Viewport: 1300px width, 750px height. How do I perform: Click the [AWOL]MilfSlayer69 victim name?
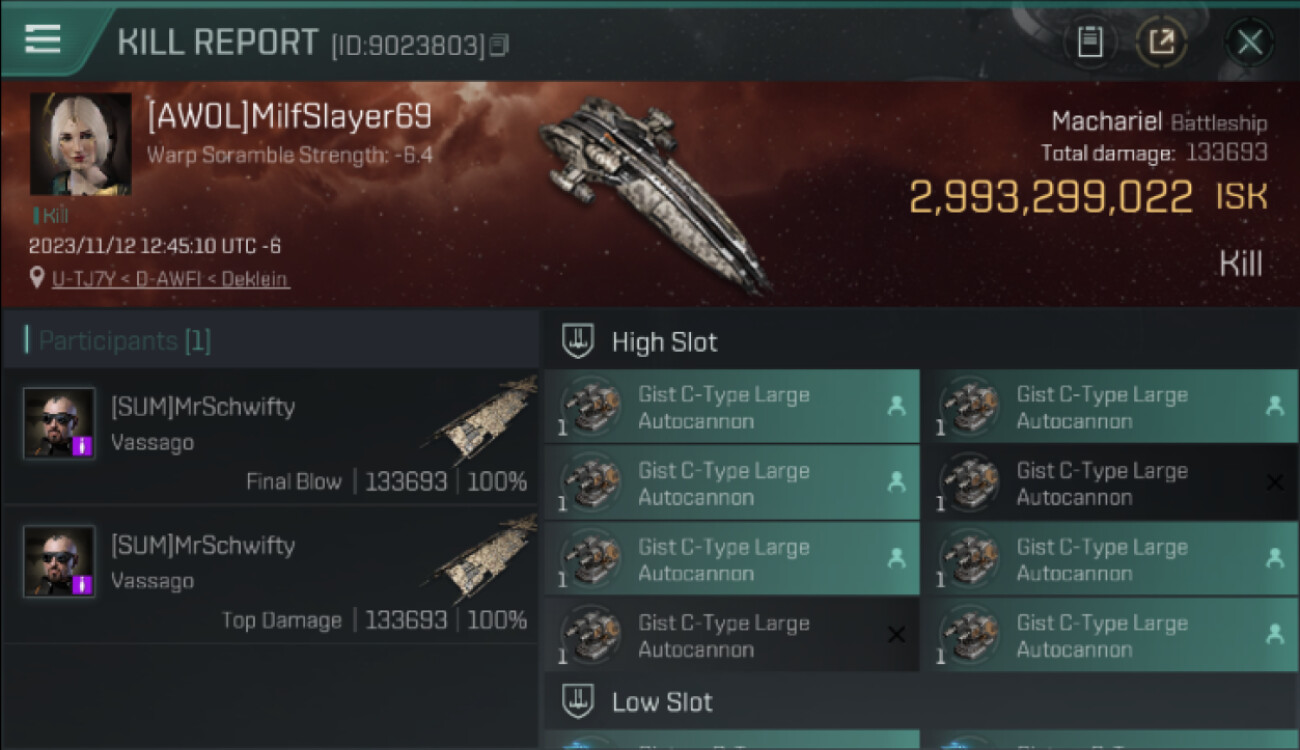pyautogui.click(x=289, y=117)
